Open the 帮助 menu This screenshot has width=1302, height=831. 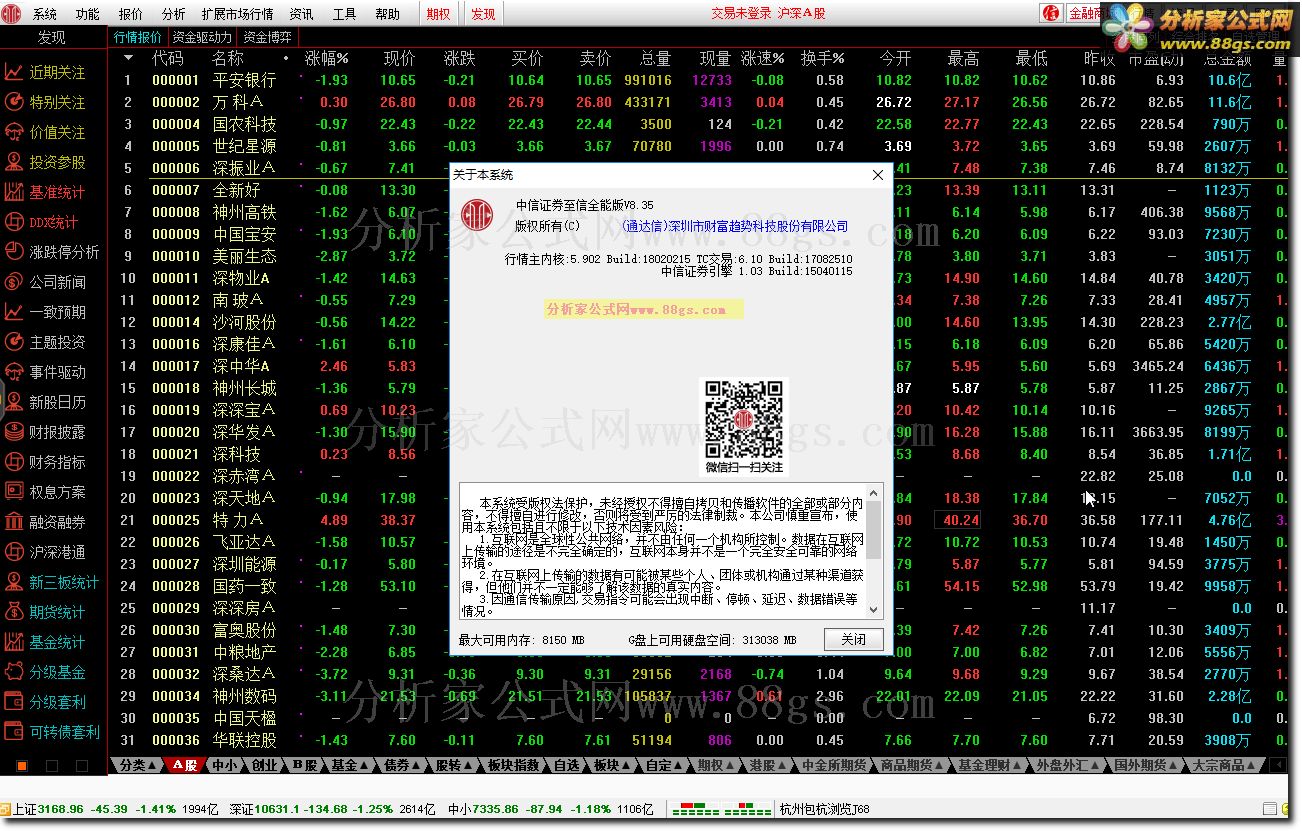pos(387,14)
